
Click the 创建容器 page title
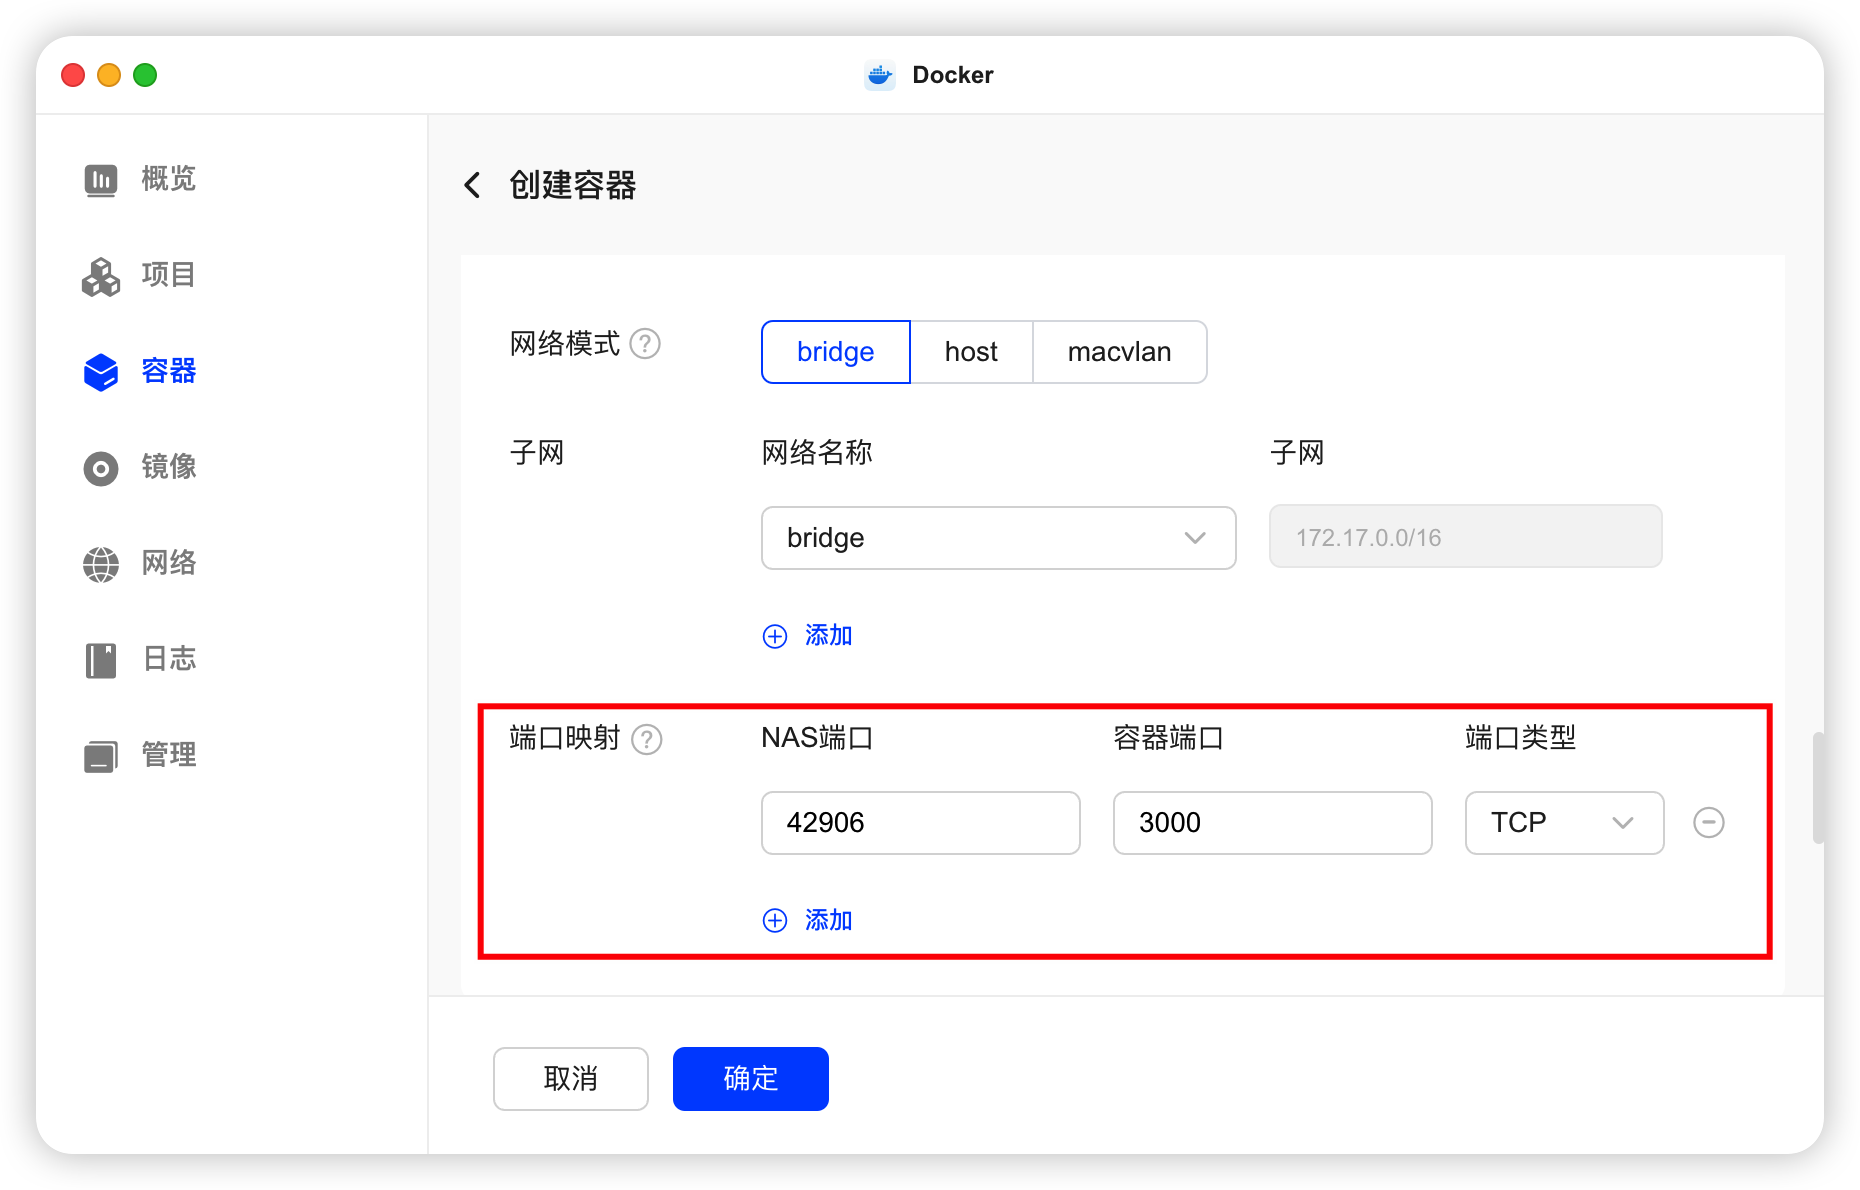(x=573, y=185)
